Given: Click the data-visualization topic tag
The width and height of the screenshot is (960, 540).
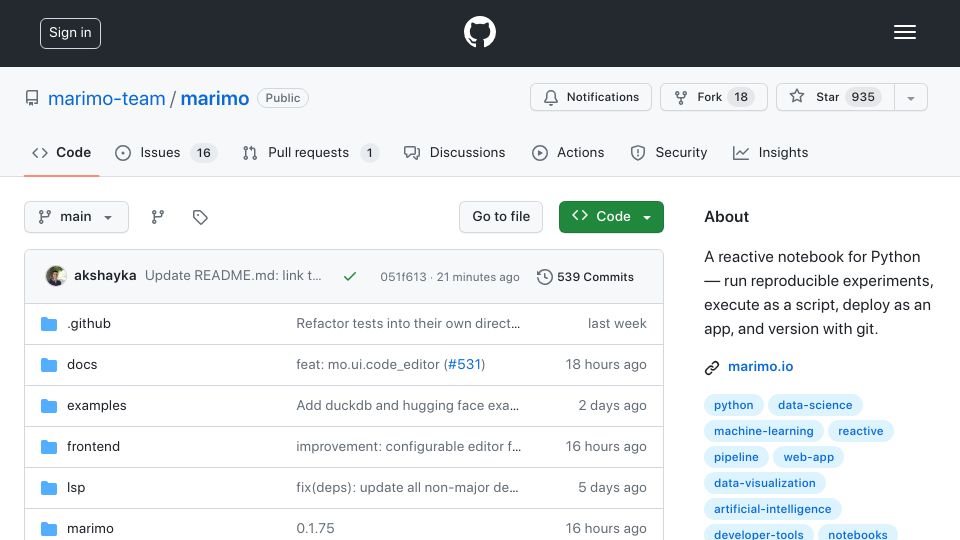Looking at the screenshot, I should [x=765, y=483].
